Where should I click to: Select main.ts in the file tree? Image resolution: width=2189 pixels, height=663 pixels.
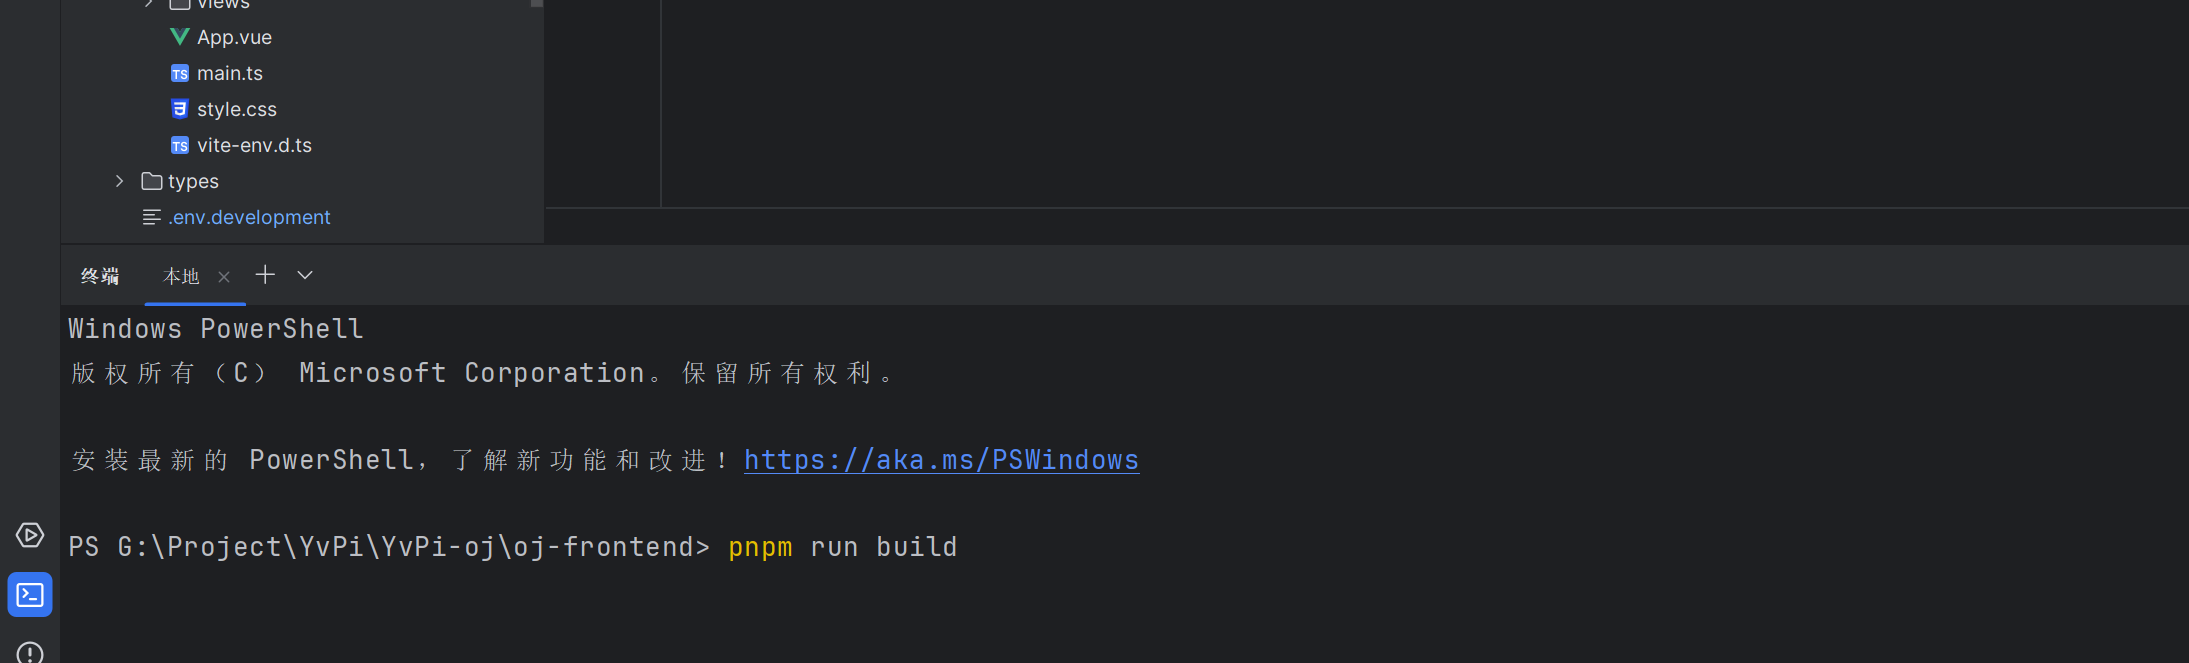click(x=230, y=73)
